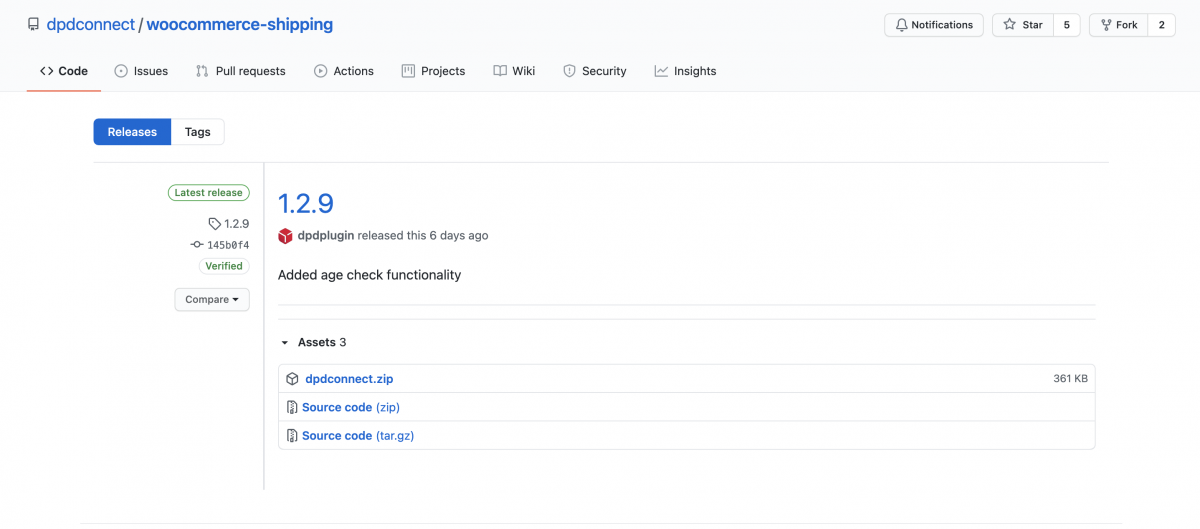This screenshot has height=529, width=1200.
Task: Download the dpdconnect.zip asset
Action: click(349, 379)
